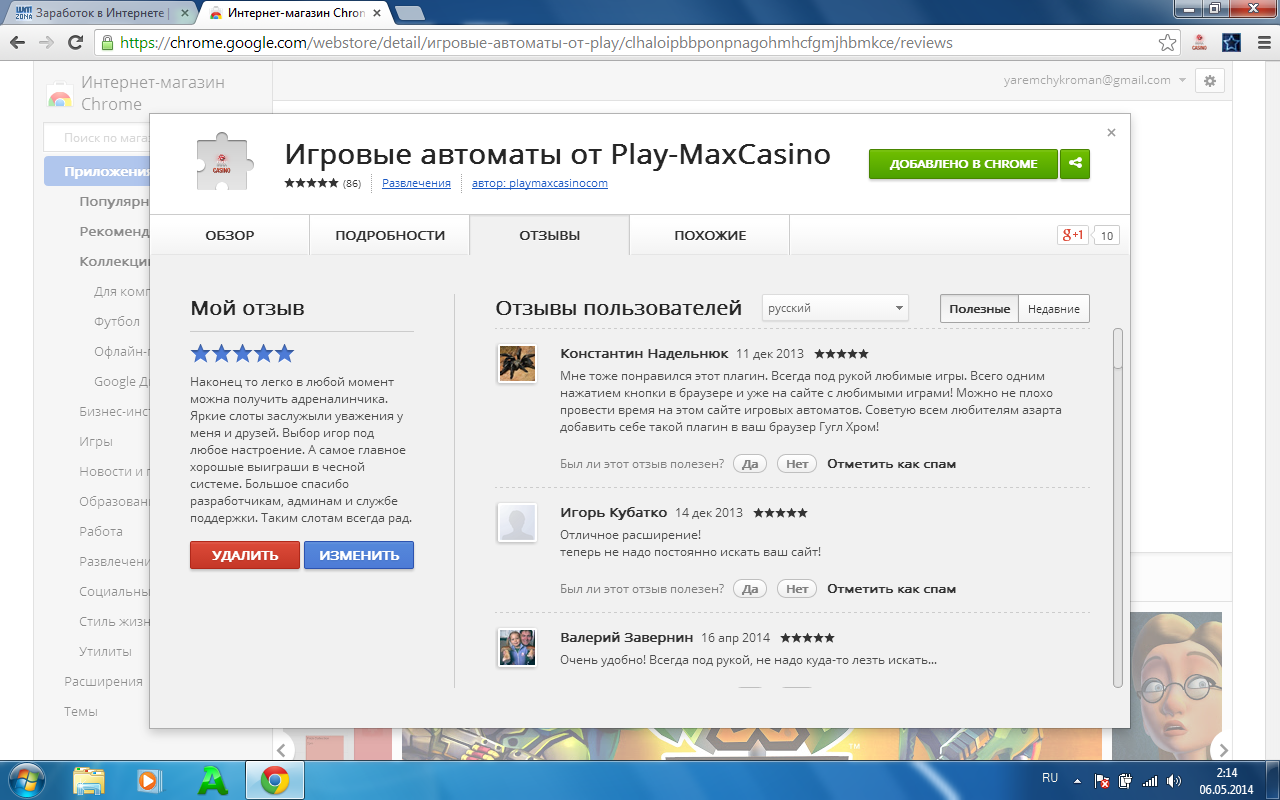Go back with the browser back arrow
The width and height of the screenshot is (1280, 800).
(17, 43)
